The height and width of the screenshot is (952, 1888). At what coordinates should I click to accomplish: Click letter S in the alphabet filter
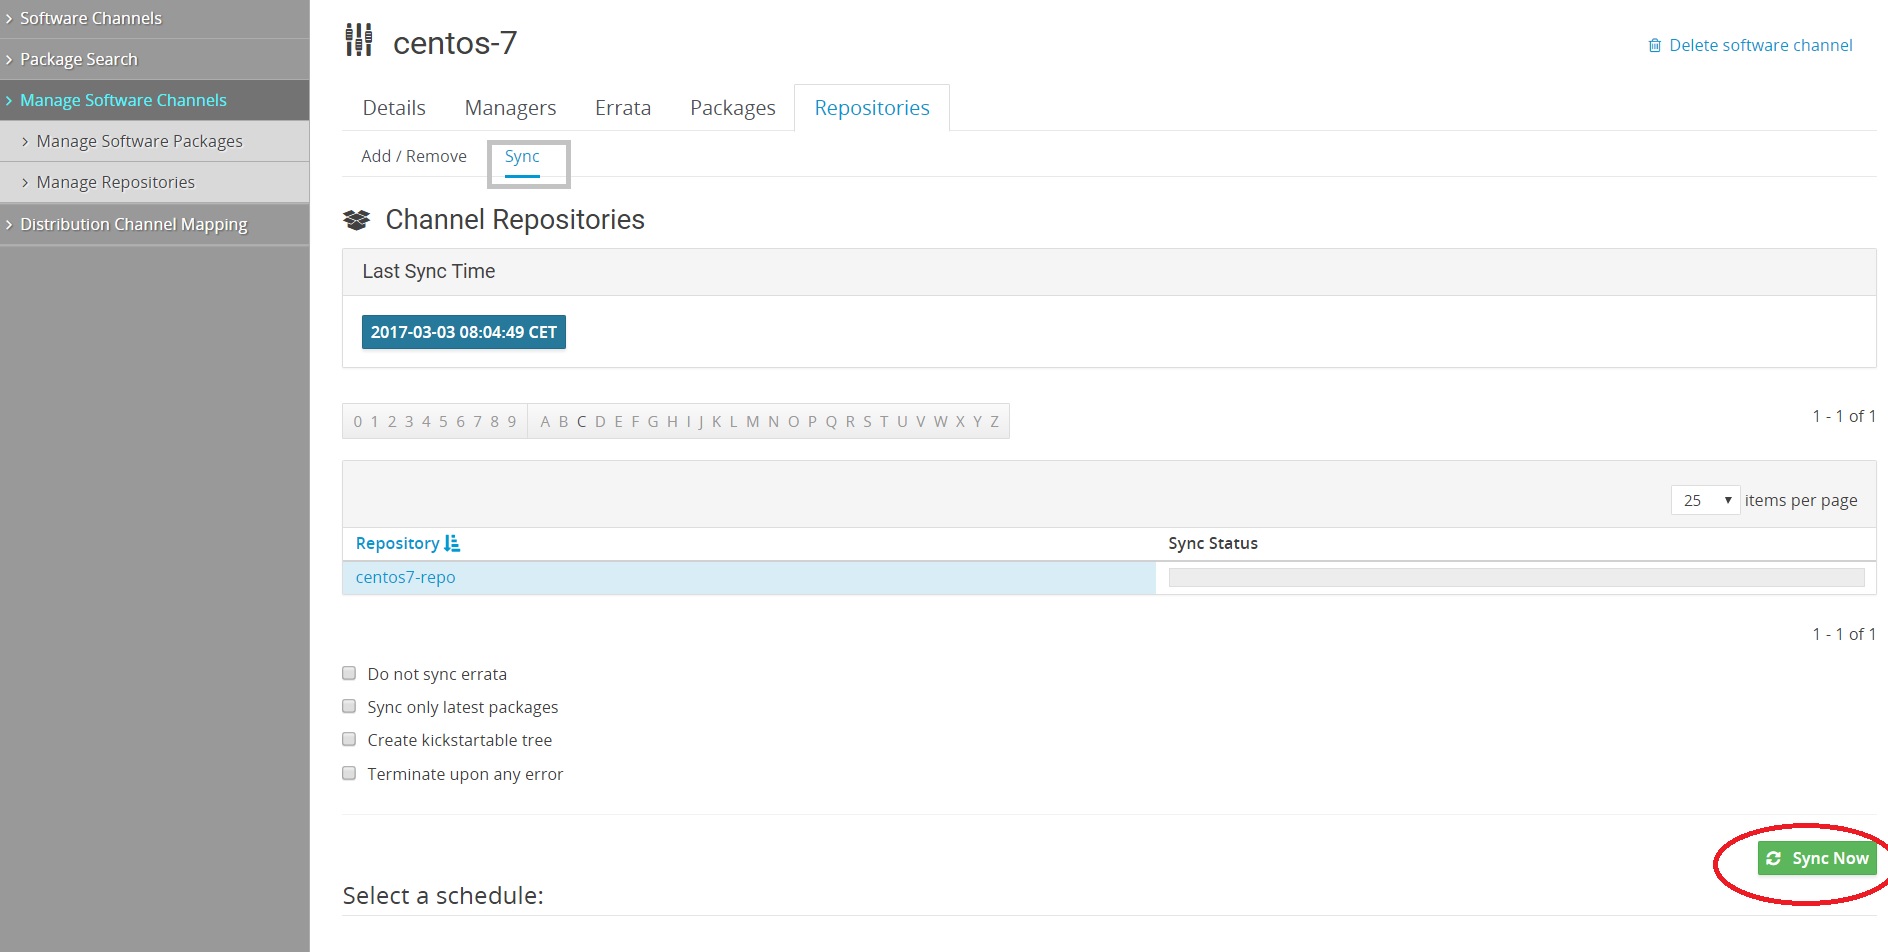tap(867, 421)
